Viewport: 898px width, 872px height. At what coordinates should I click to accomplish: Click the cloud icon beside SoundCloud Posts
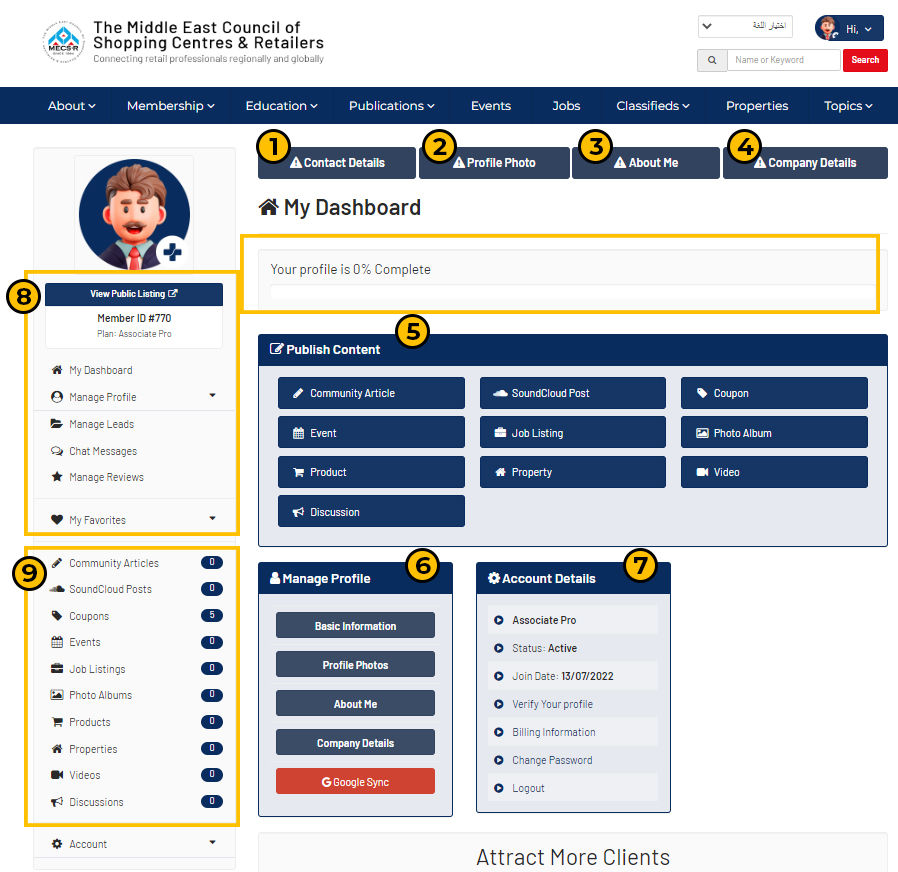click(x=57, y=589)
